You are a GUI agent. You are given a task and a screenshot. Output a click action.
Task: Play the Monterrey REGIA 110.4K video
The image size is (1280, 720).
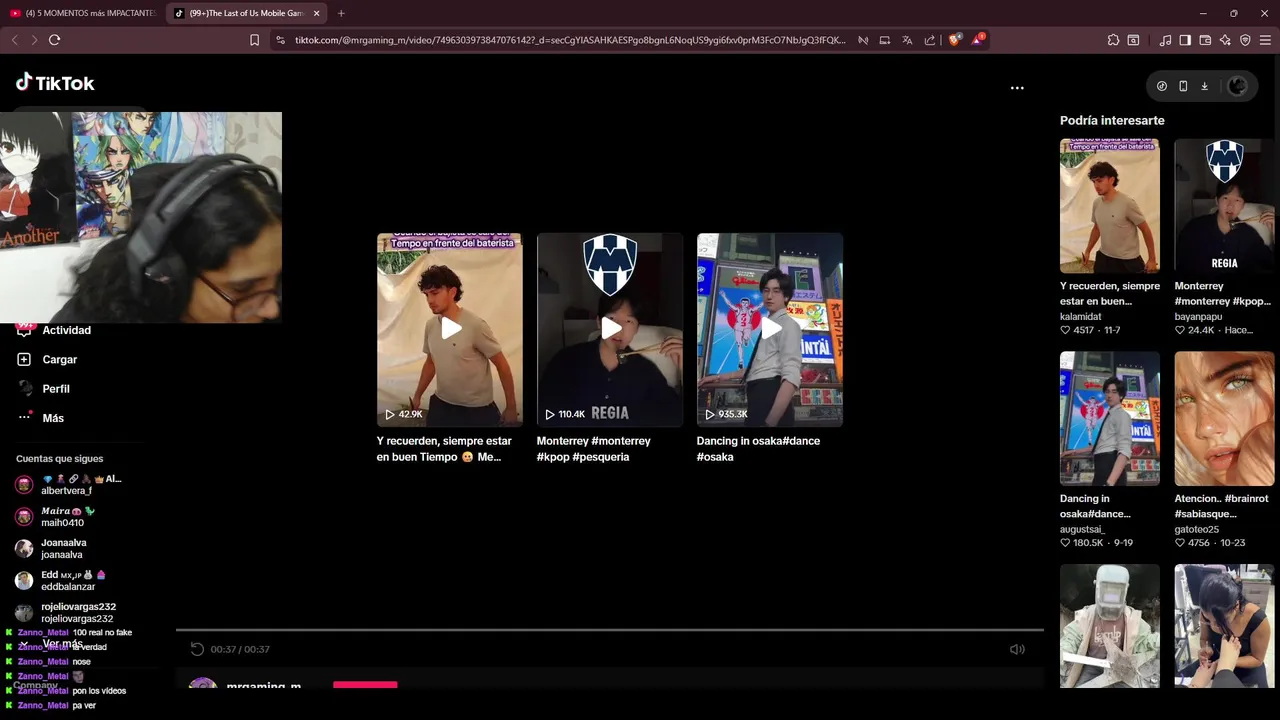(x=610, y=329)
